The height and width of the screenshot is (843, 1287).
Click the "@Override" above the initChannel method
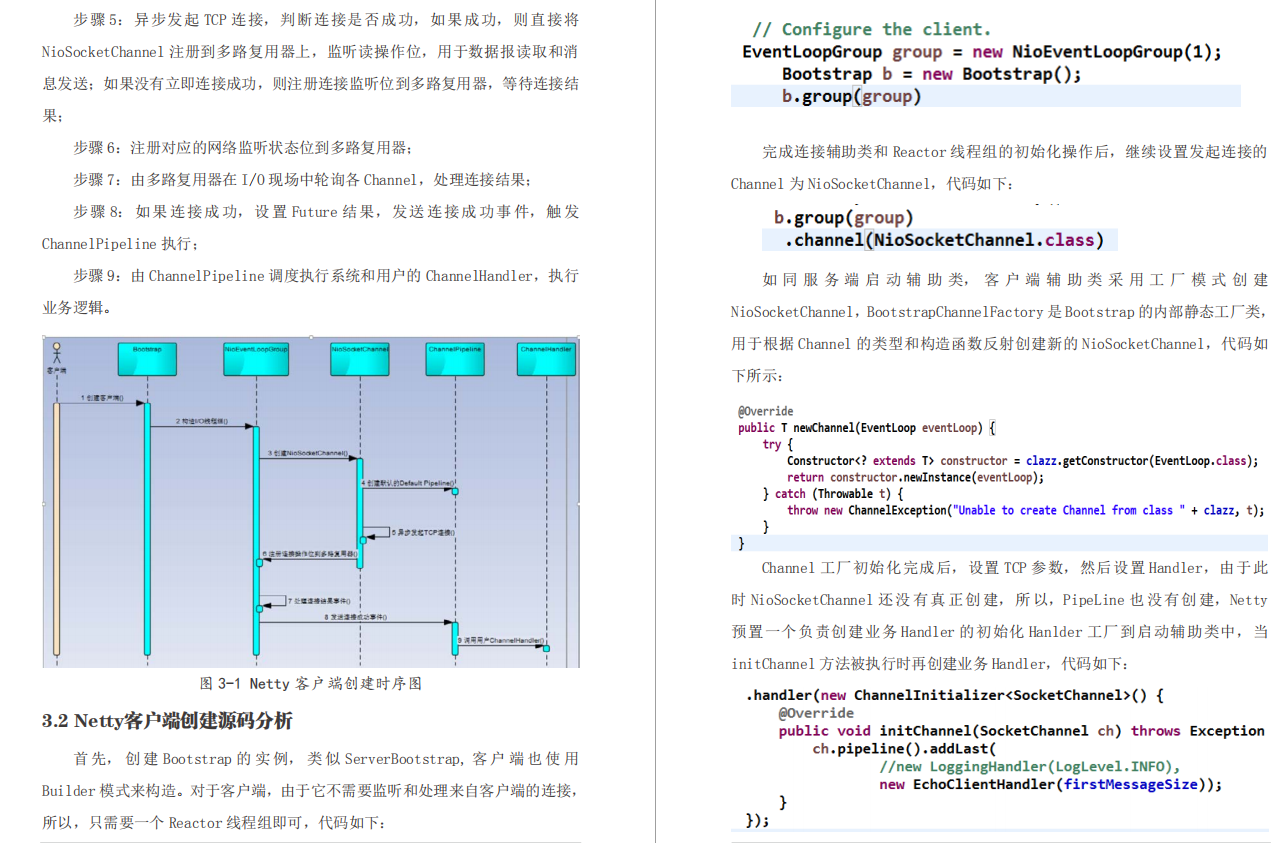(816, 713)
